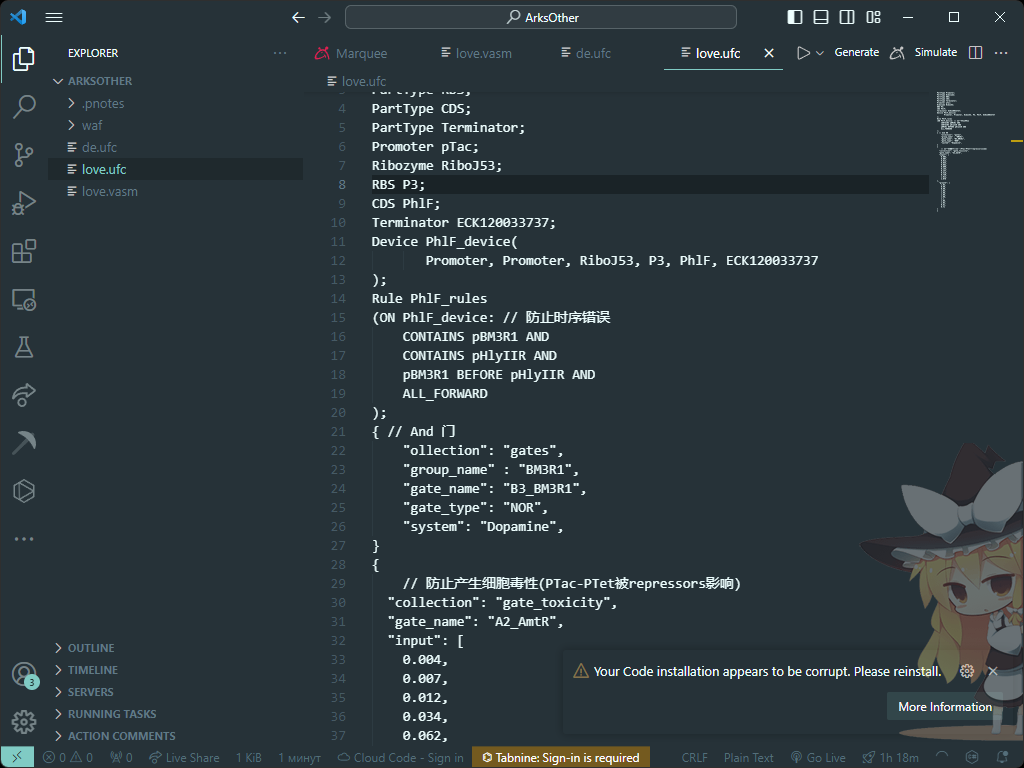This screenshot has height=768, width=1024.
Task: Toggle the secondary side bar layout
Action: coord(847,17)
